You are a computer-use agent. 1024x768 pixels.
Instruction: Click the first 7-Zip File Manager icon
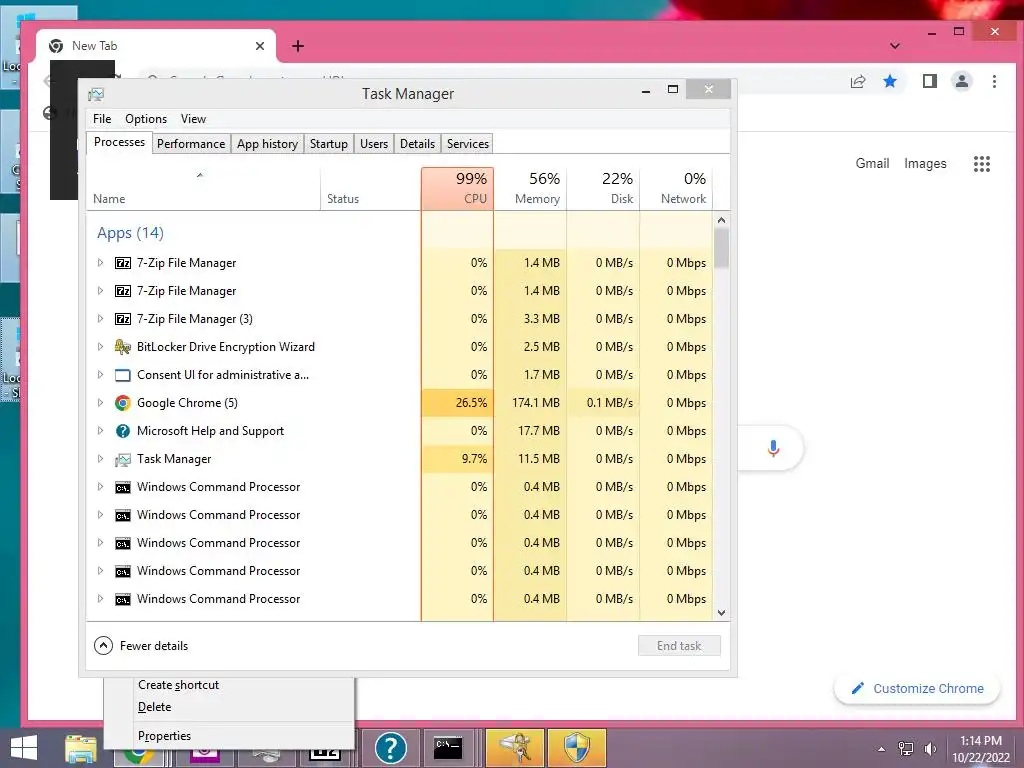coord(123,263)
